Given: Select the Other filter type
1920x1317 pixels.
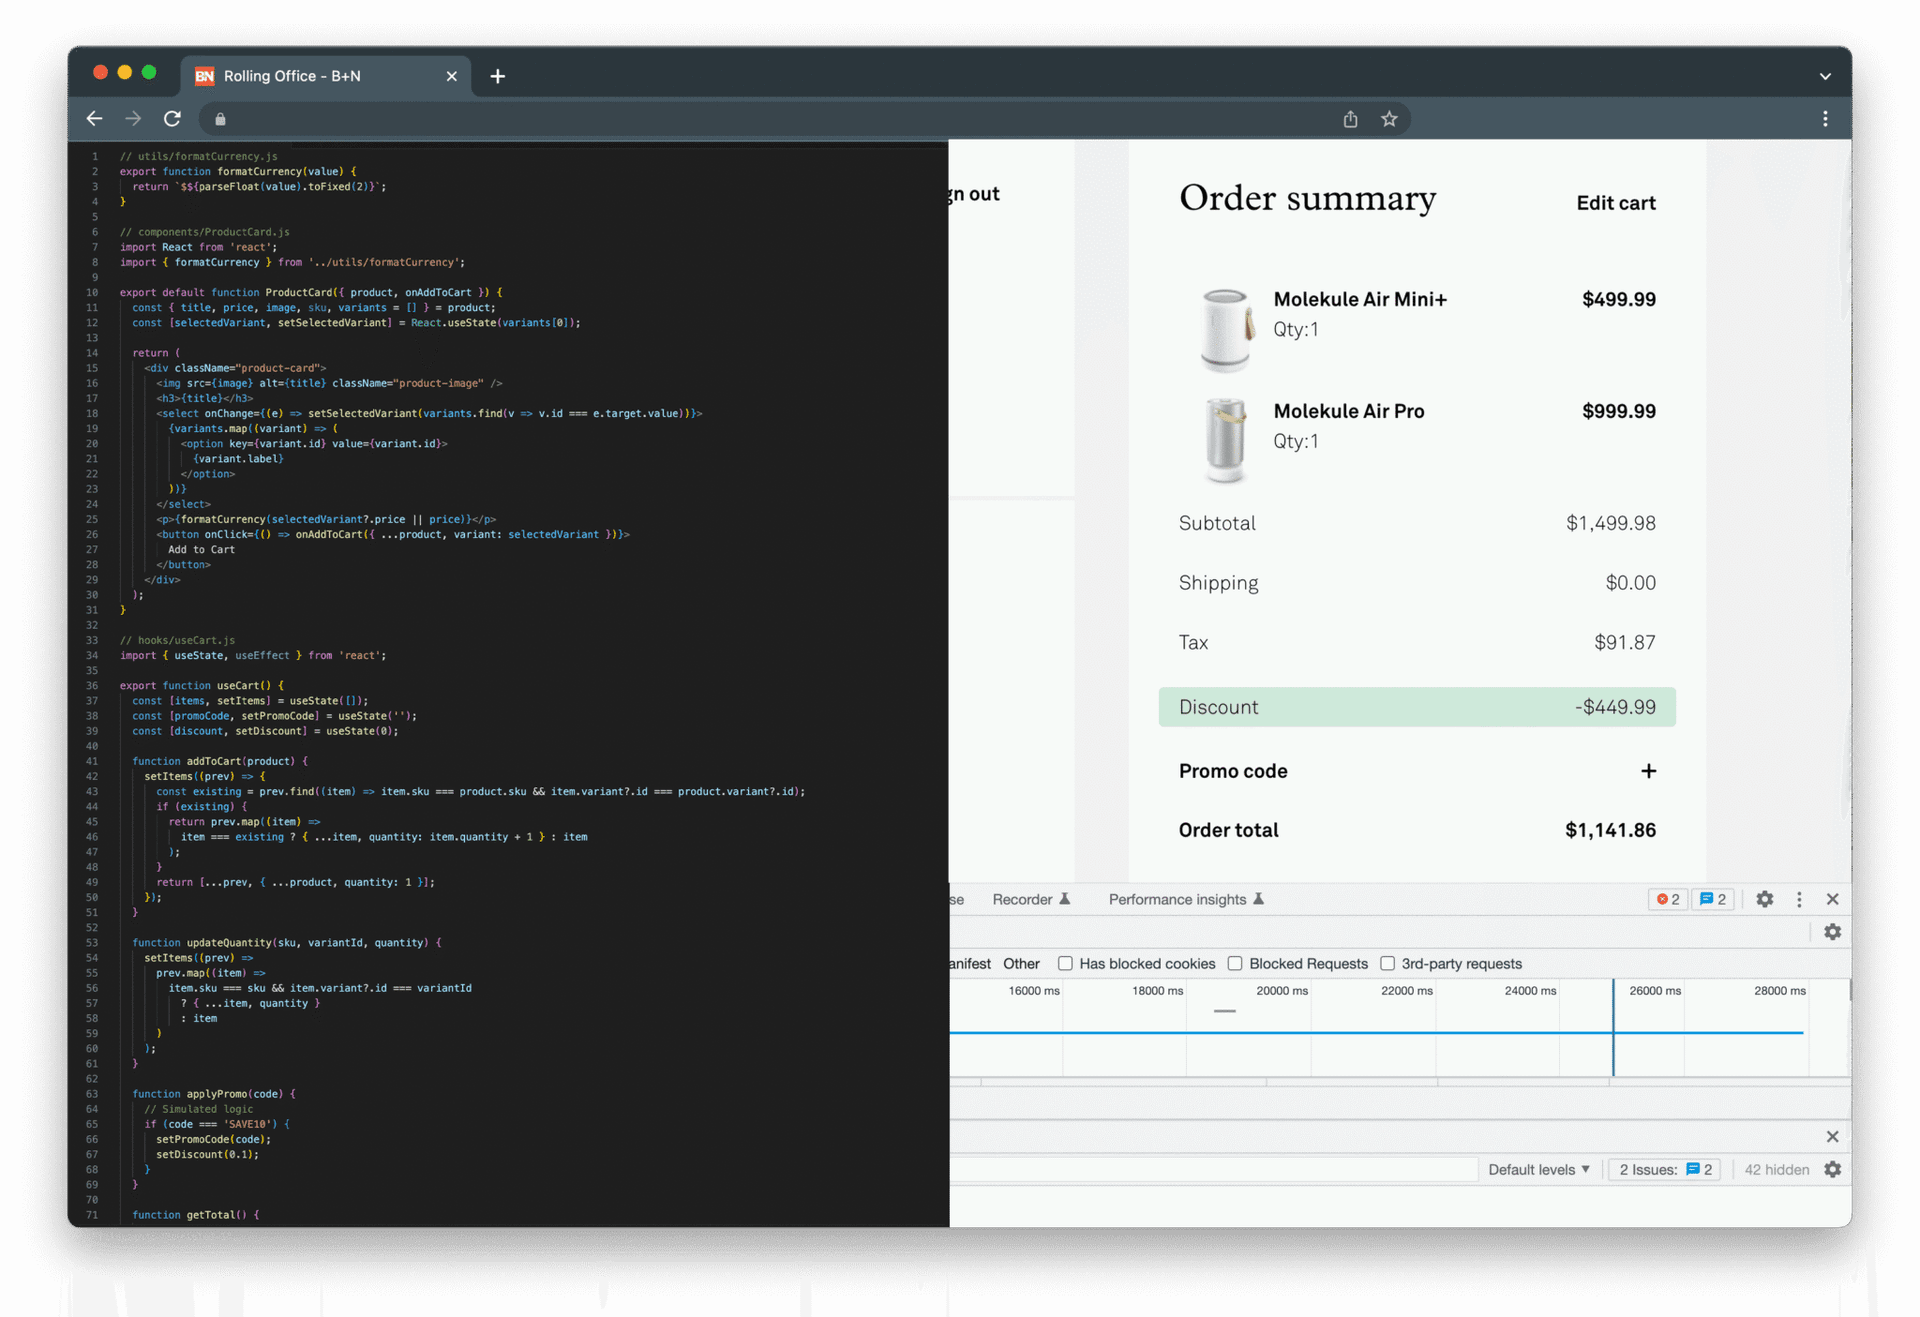Looking at the screenshot, I should coord(1021,964).
